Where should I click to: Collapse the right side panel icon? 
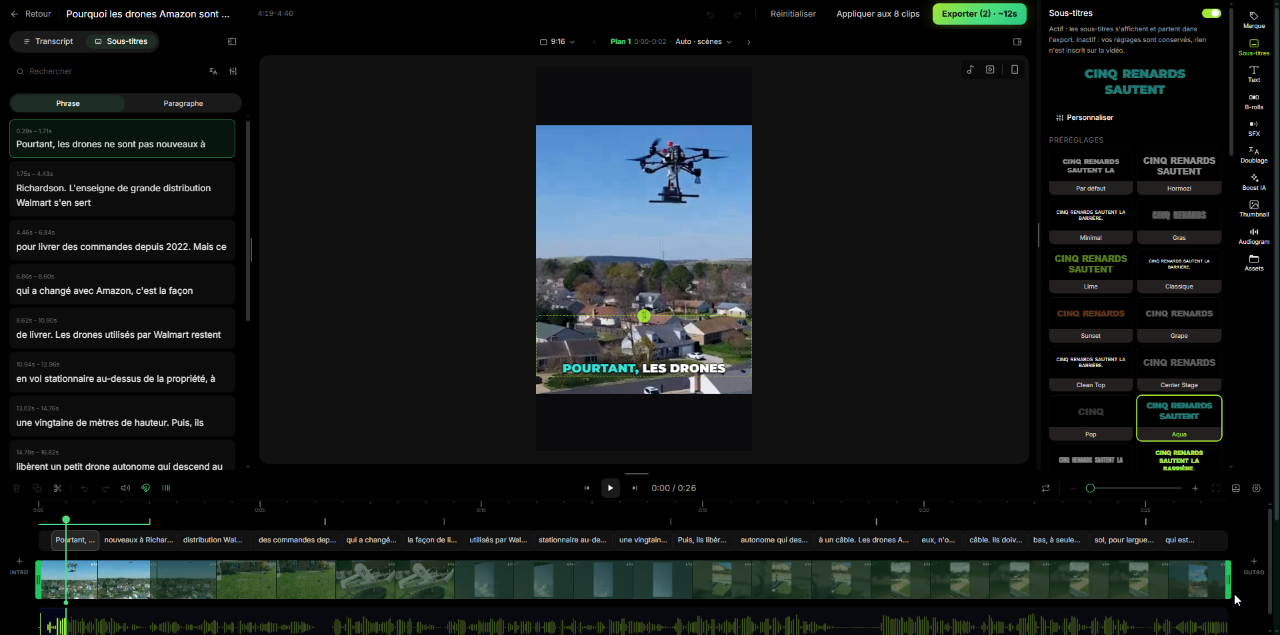point(1017,42)
